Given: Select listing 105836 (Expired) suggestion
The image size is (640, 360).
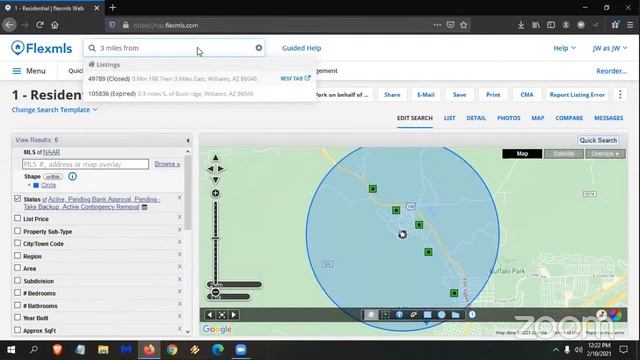Looking at the screenshot, I should click(171, 93).
